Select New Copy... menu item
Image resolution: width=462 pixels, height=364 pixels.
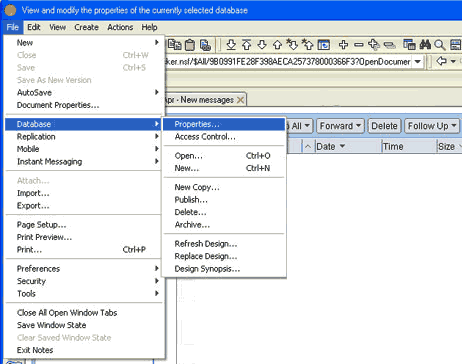tap(224, 187)
